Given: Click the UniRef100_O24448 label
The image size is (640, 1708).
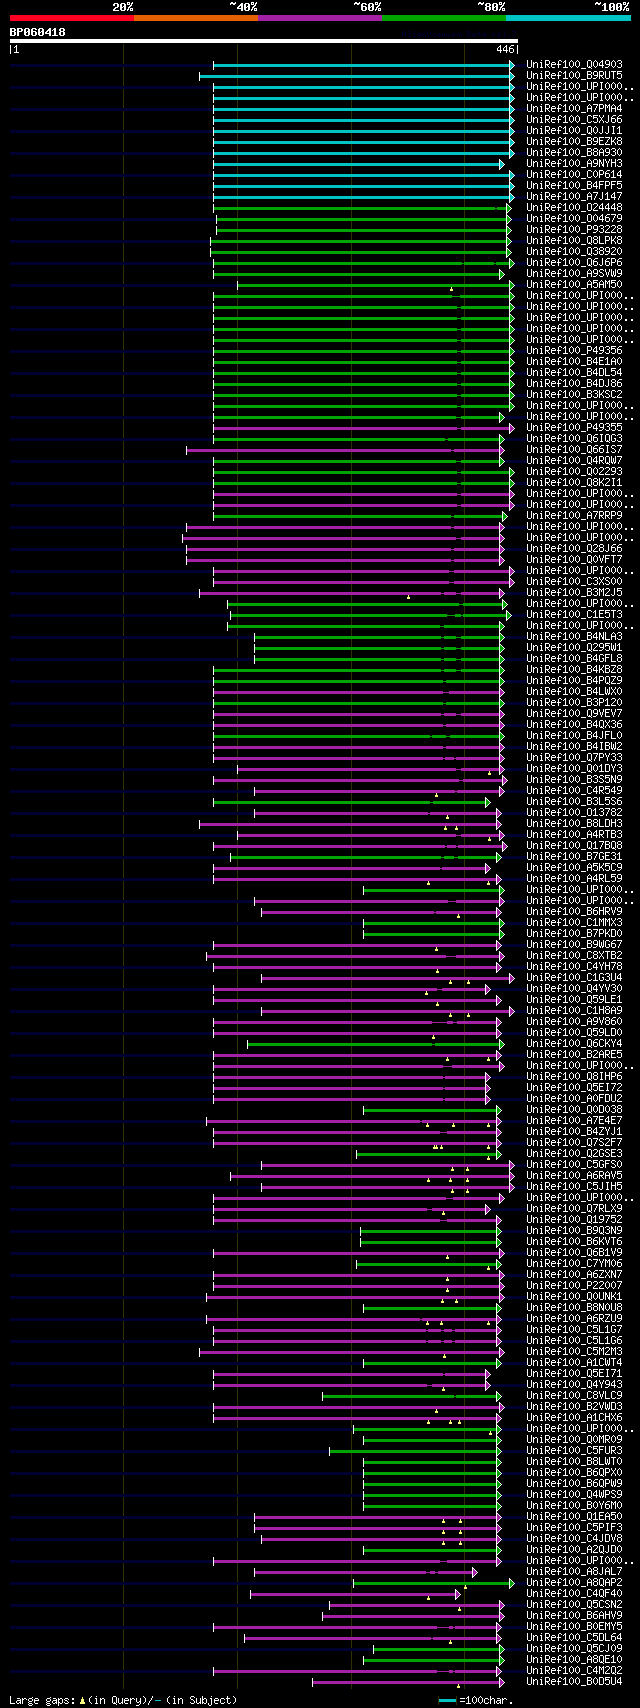Looking at the screenshot, I should point(574,208).
